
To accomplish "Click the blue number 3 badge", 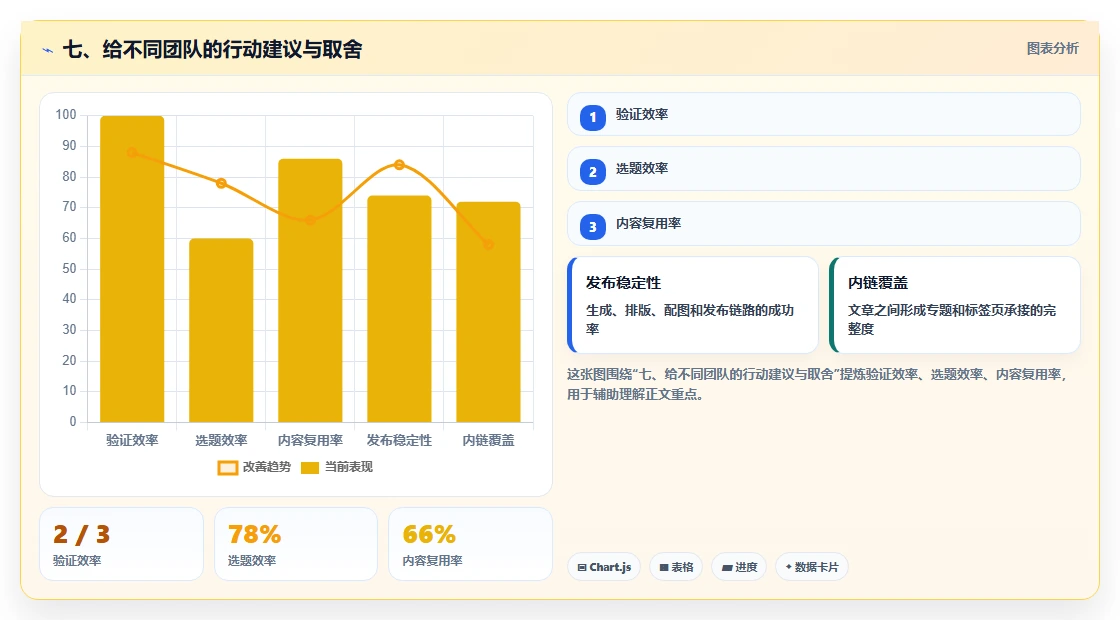I will pyautogui.click(x=593, y=227).
